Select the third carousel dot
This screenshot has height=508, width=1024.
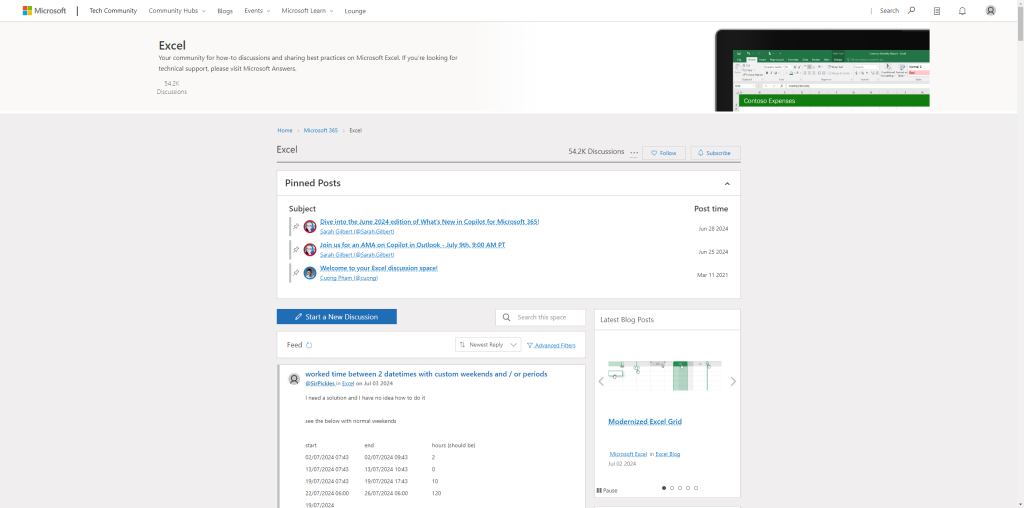pos(680,488)
